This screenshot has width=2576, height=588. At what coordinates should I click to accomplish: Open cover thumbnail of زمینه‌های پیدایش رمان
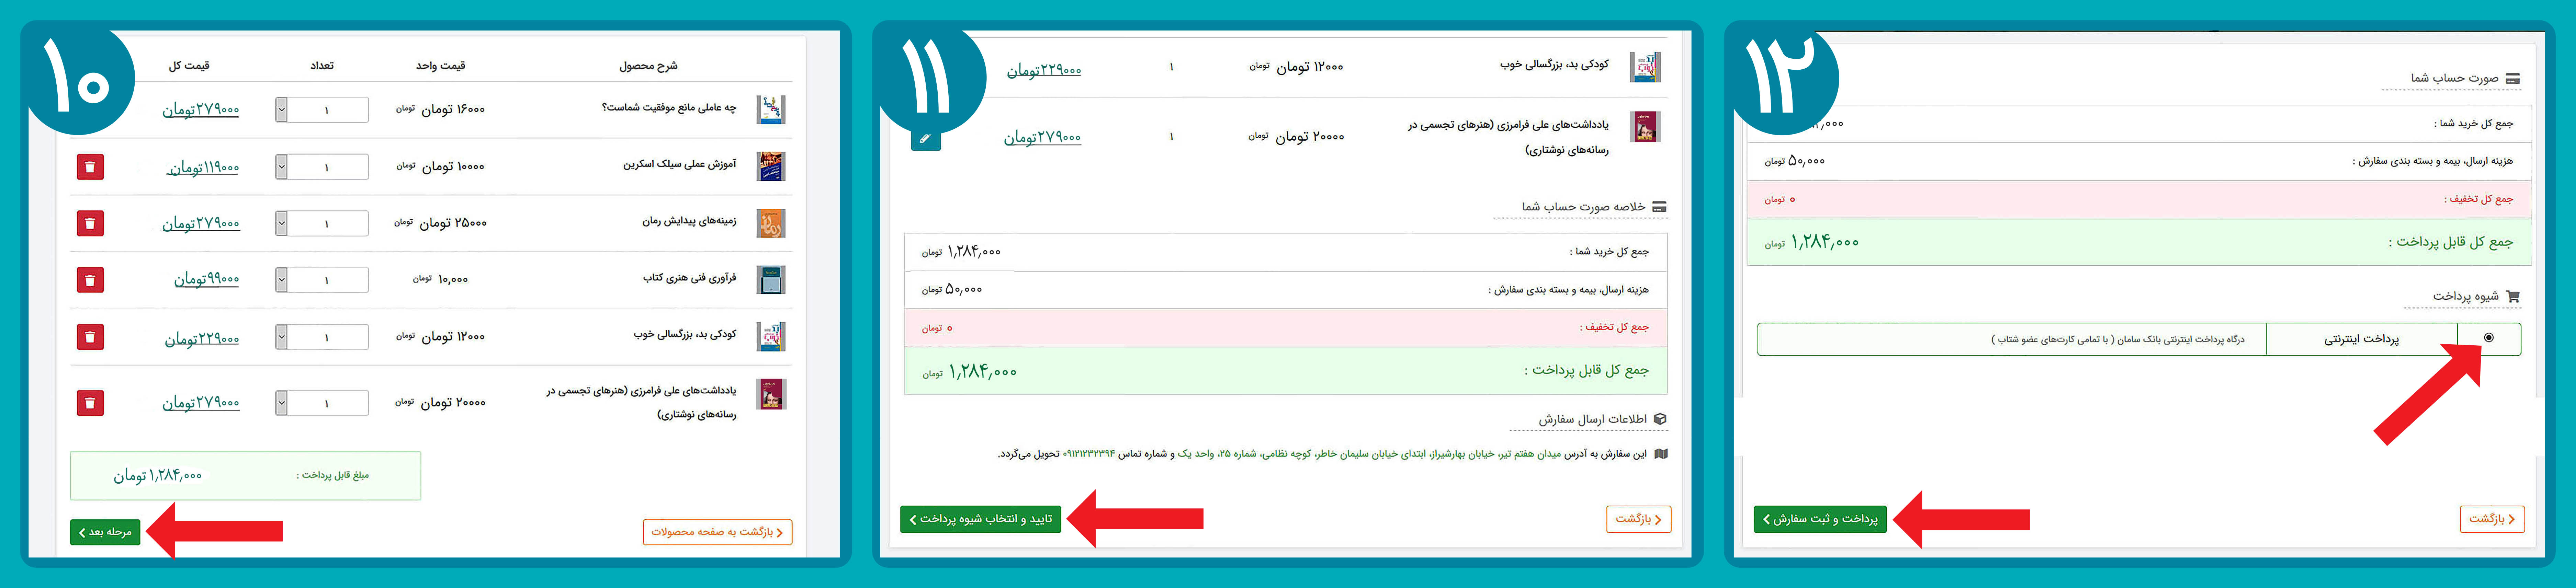pyautogui.click(x=771, y=223)
